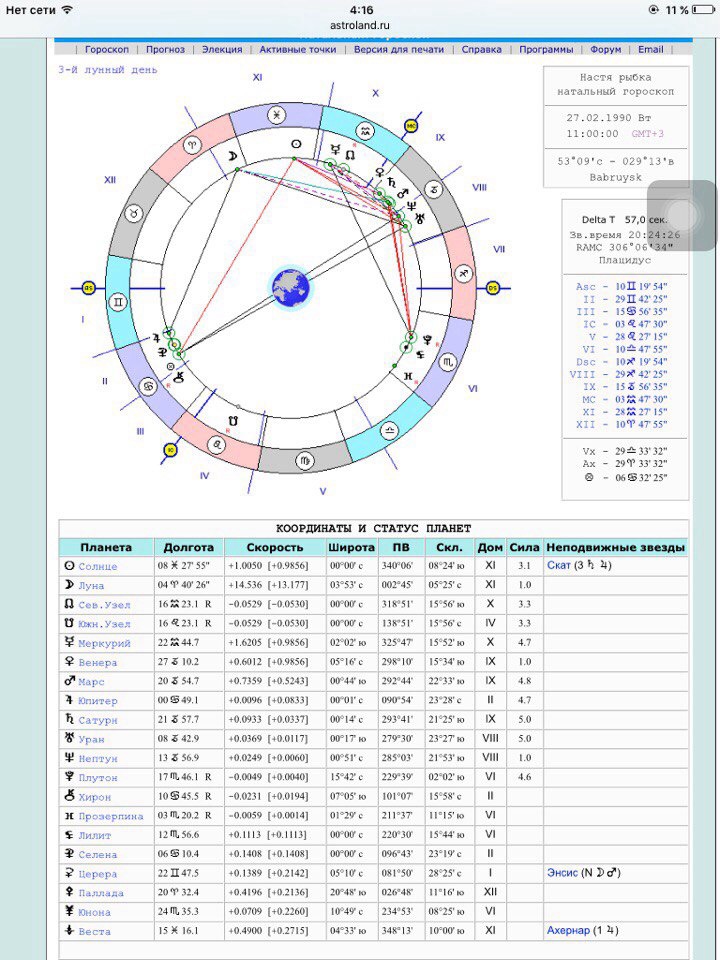This screenshot has width=720, height=960.
Task: Click the Virgo sign segment on wheel
Action: [x=302, y=461]
